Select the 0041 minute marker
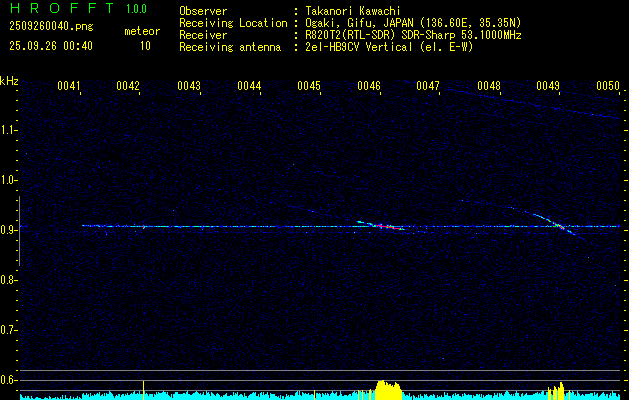Image resolution: width=629 pixels, height=400 pixels. click(x=69, y=86)
